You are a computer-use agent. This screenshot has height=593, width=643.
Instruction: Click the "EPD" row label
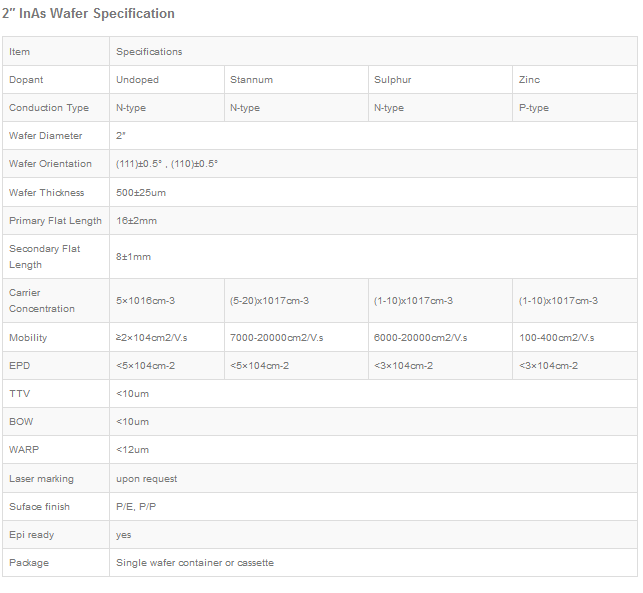pyautogui.click(x=19, y=366)
